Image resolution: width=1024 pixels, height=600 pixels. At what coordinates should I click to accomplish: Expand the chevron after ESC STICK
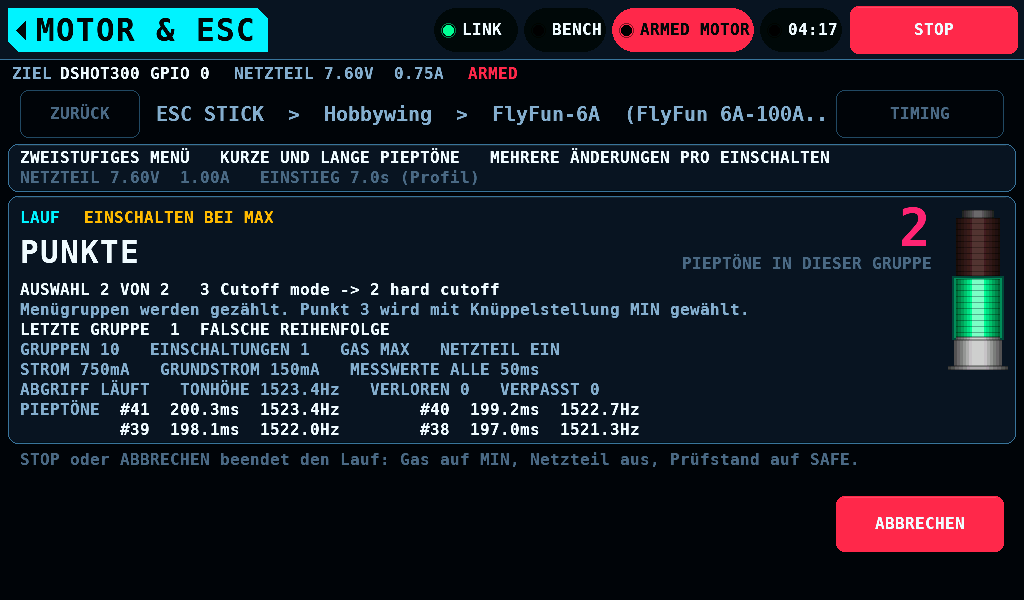294,116
